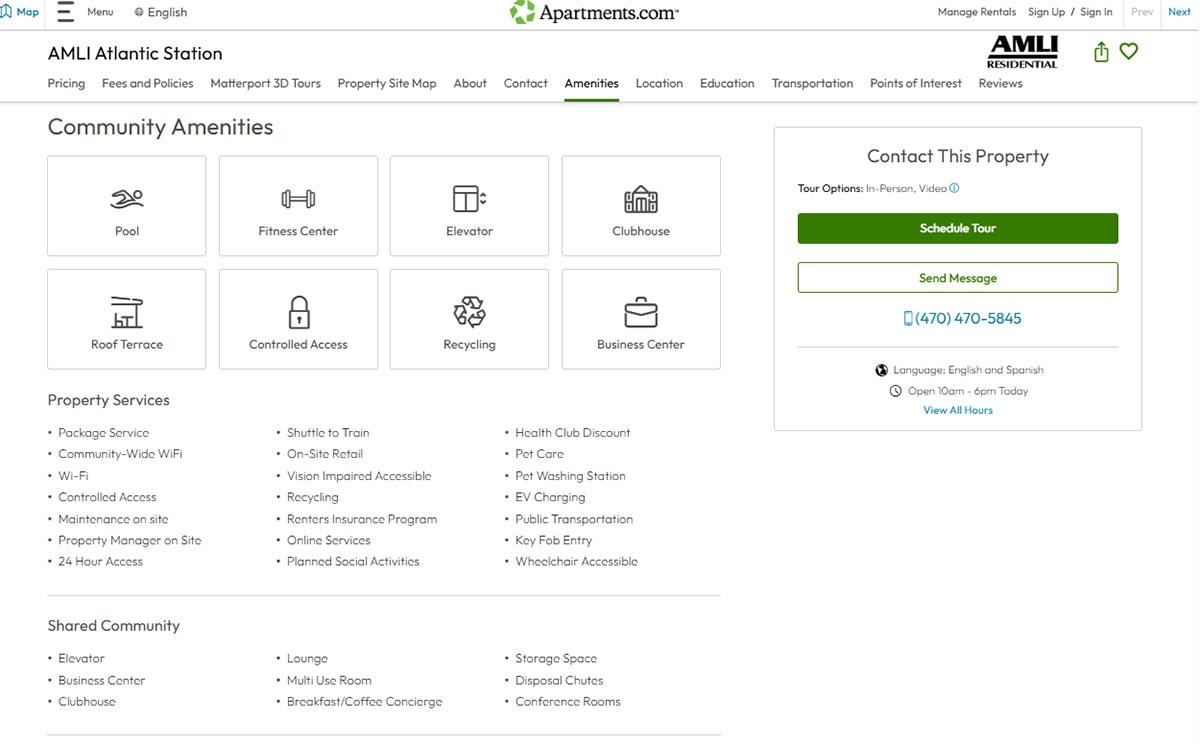Click Package Service list item
The width and height of the screenshot is (1200, 744).
(103, 433)
